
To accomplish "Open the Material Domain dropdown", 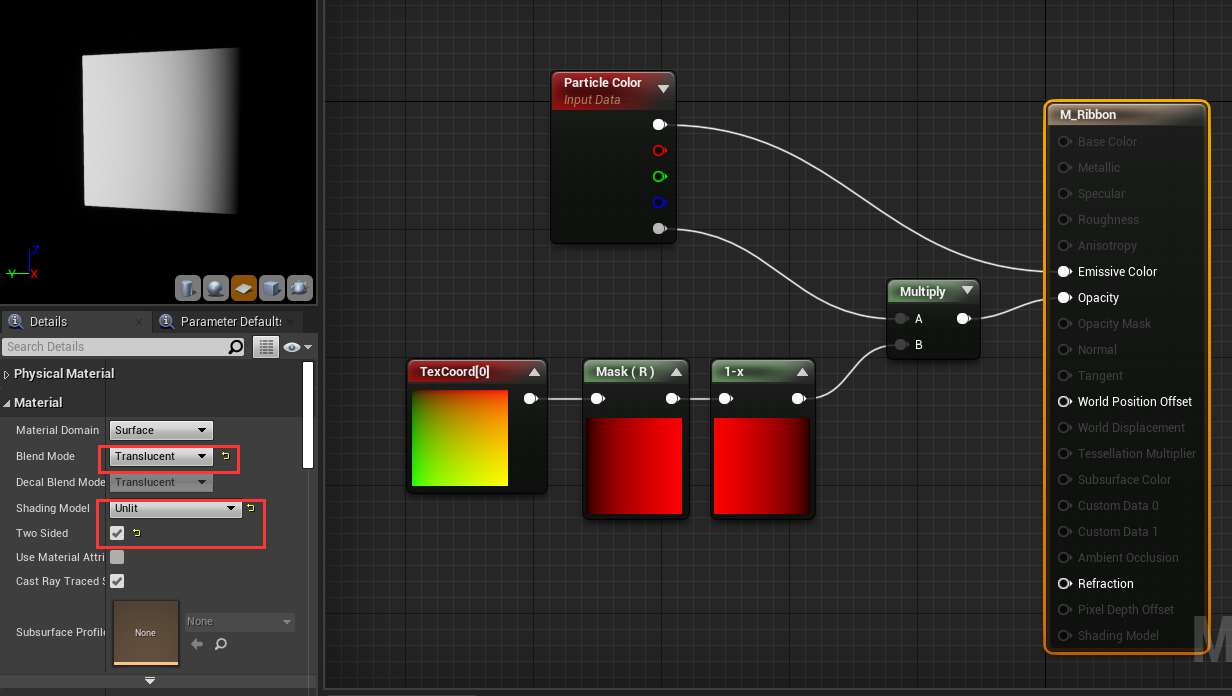I will pyautogui.click(x=161, y=430).
